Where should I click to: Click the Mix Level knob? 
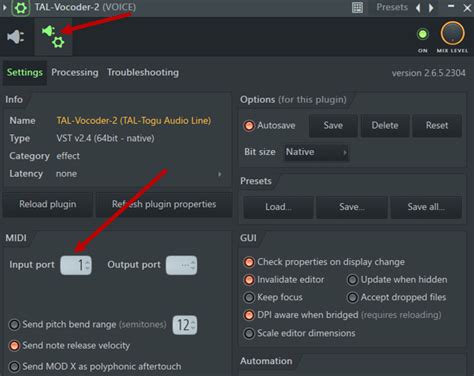click(452, 33)
